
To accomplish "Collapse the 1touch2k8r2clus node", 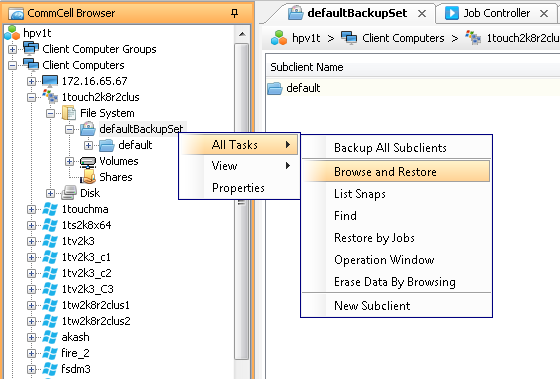I will pos(31,98).
